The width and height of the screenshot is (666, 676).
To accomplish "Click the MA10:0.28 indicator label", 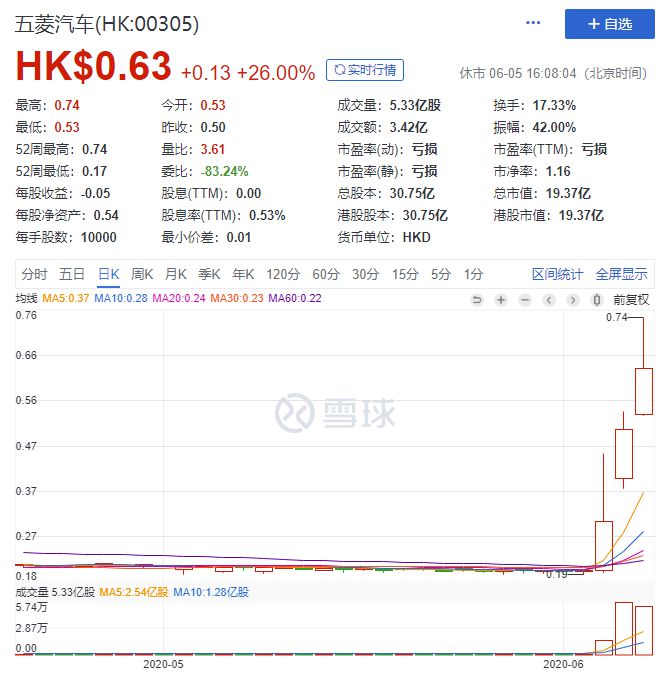I will pyautogui.click(x=121, y=298).
